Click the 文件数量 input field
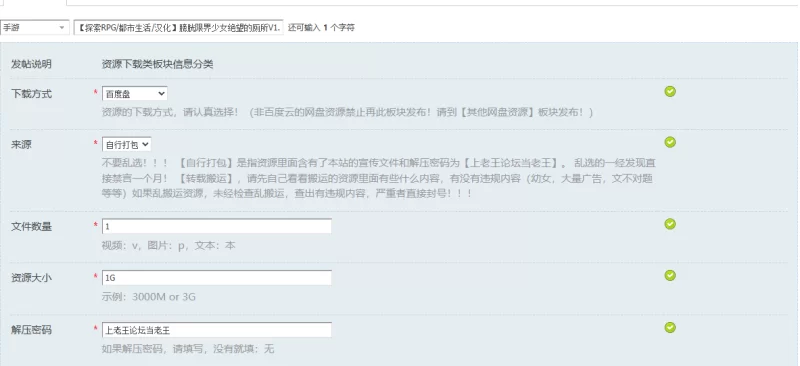Image resolution: width=800 pixels, height=366 pixels. pos(217,226)
